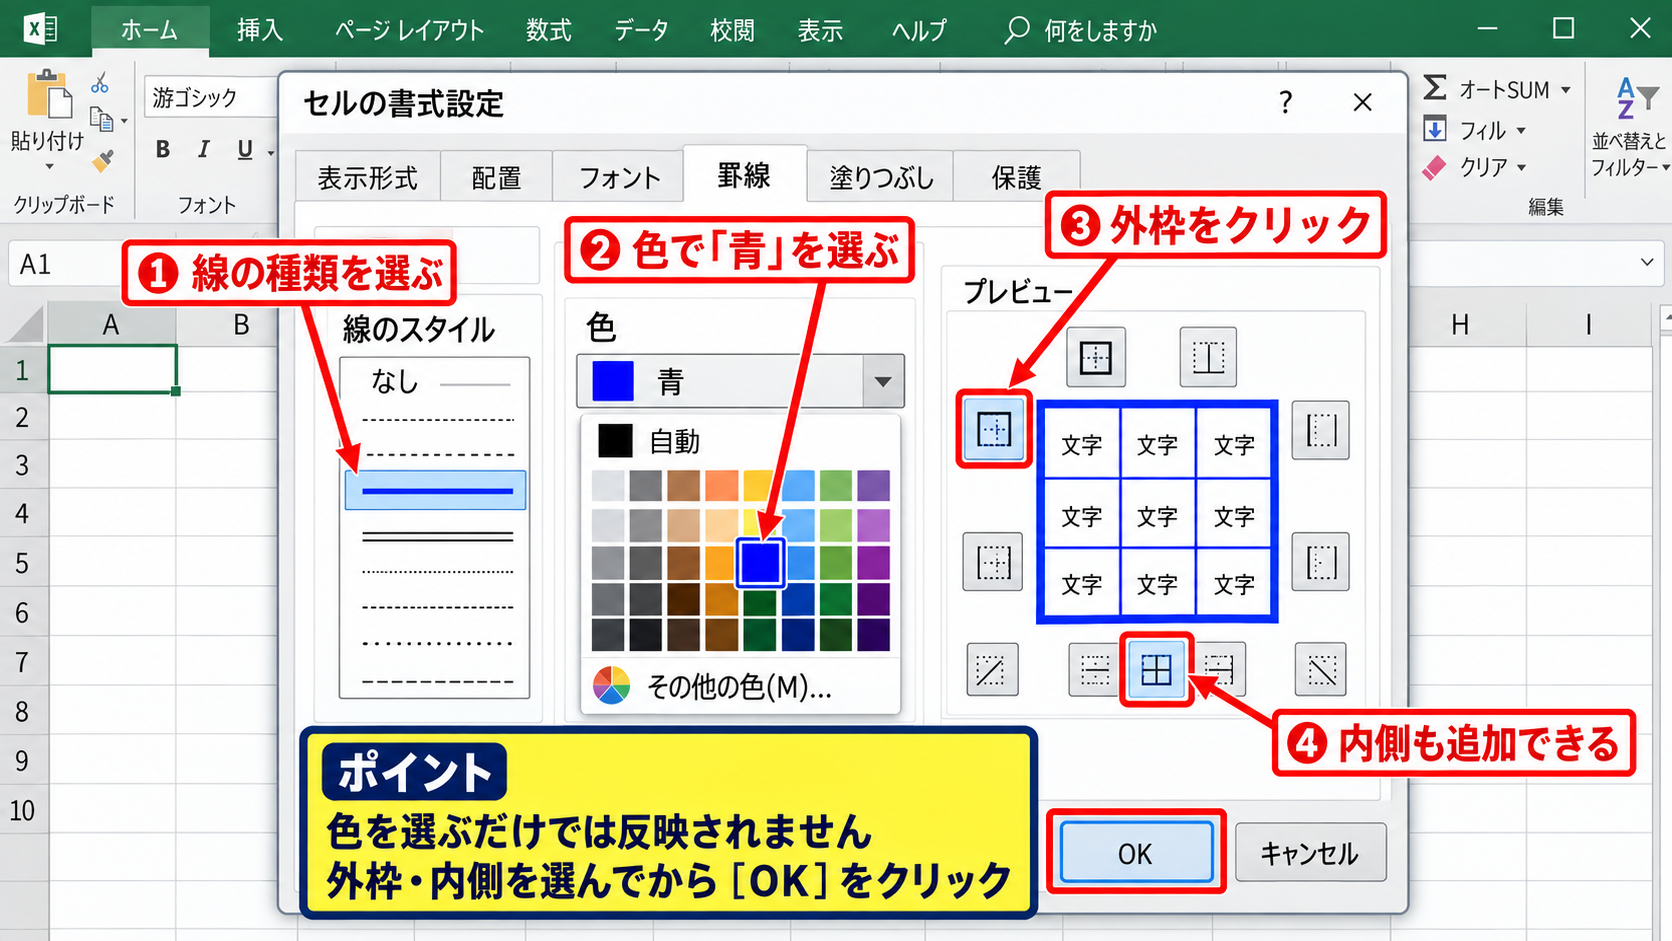1672x941 pixels.
Task: Click the Cut scissors icon
Action: [100, 83]
